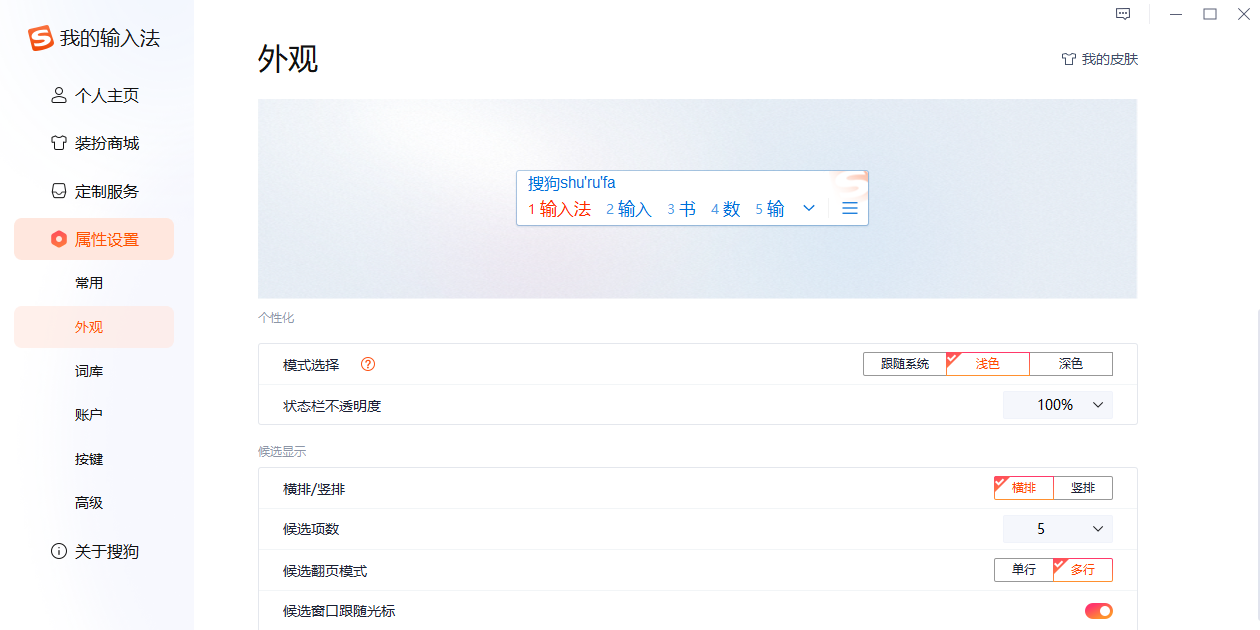
Task: Click the 定制服务 box icon
Action: coord(59,191)
